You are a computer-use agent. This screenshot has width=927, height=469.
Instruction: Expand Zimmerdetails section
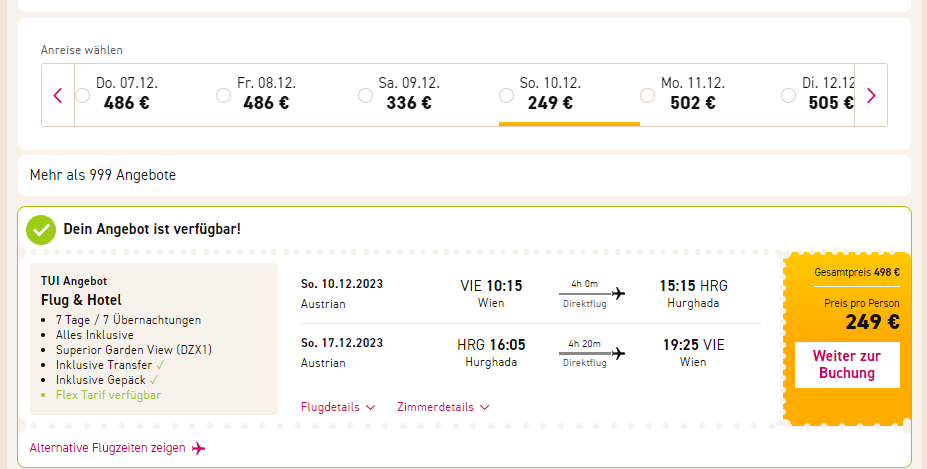tap(443, 407)
